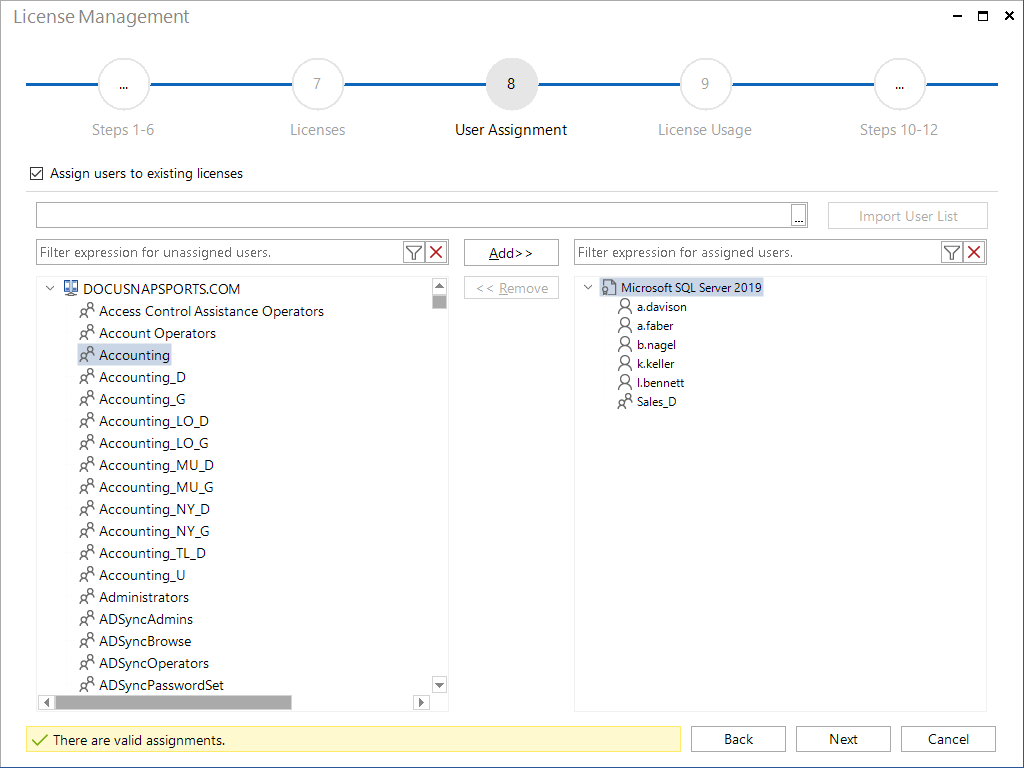Screen dimensions: 1024x768
Task: Click the horizontal scrollbar thumb in user list
Action: click(174, 703)
